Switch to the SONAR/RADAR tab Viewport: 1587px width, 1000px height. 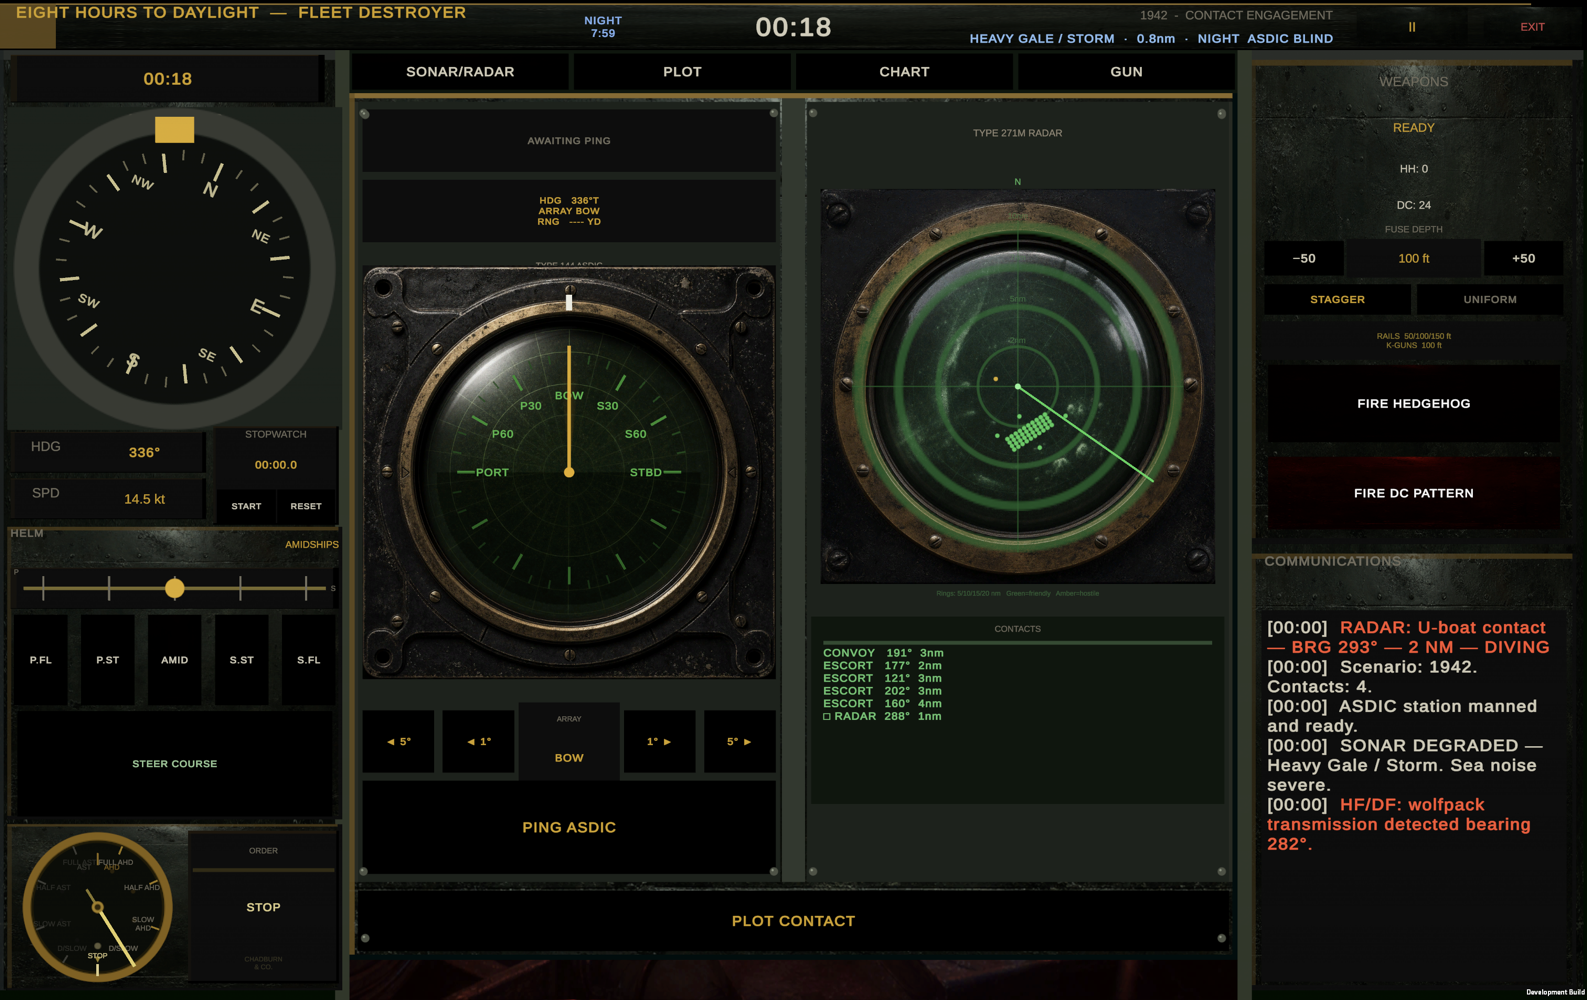click(x=460, y=72)
